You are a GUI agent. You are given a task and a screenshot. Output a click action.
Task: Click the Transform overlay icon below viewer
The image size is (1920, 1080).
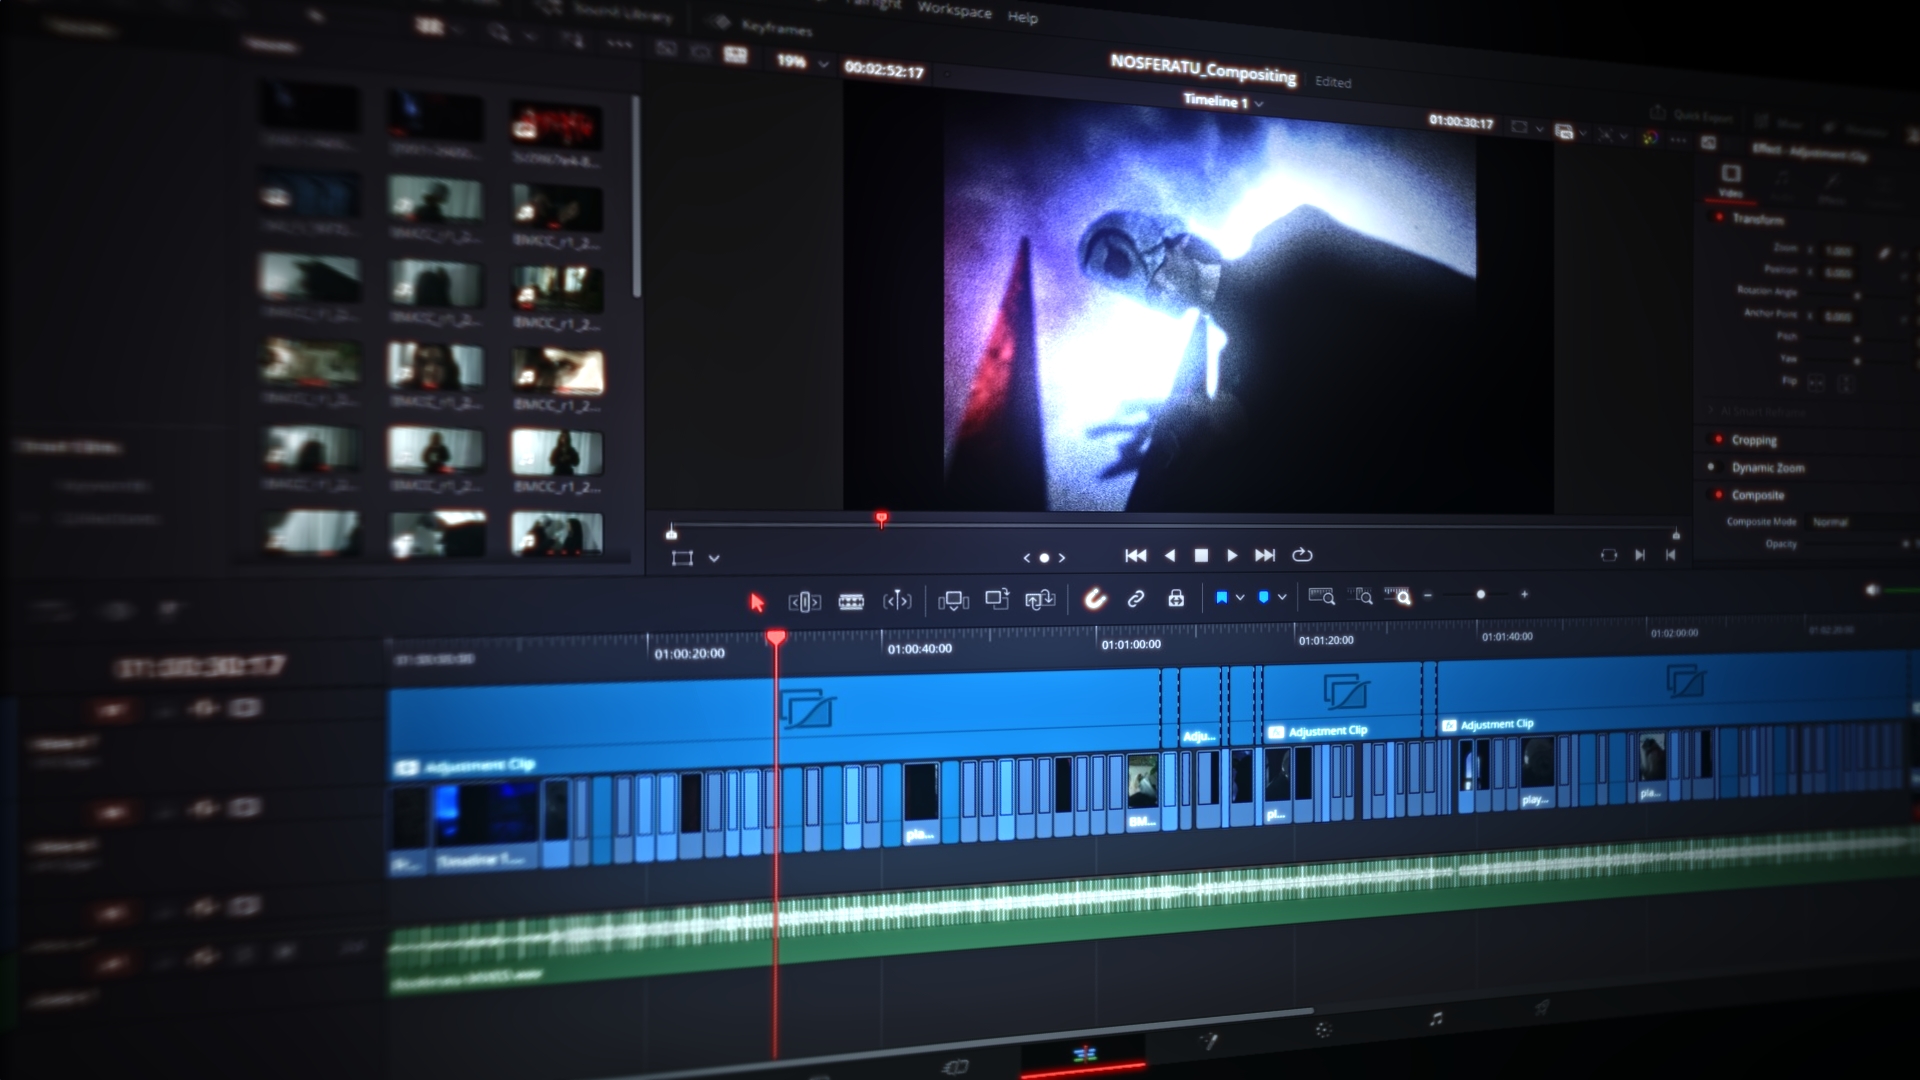point(682,558)
